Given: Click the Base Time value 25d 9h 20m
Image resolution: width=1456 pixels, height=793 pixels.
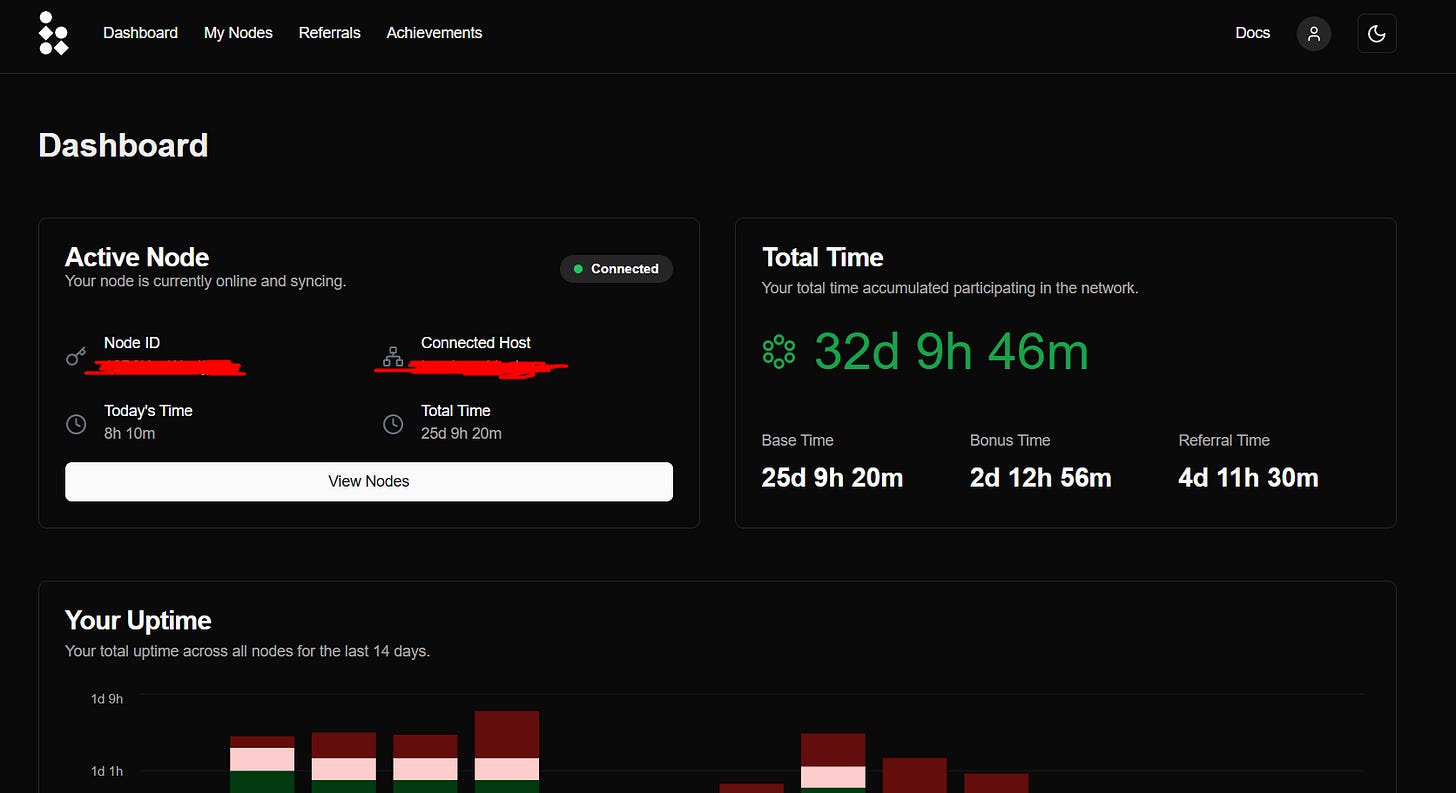Looking at the screenshot, I should click(x=832, y=477).
